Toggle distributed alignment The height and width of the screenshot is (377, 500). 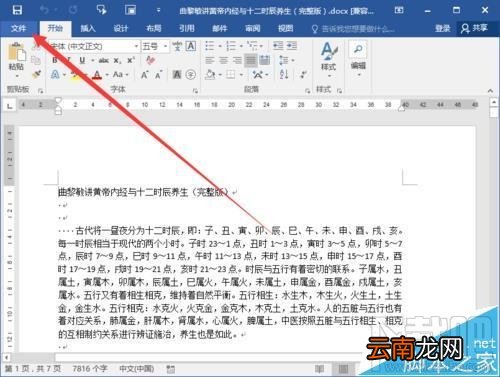tap(265, 60)
